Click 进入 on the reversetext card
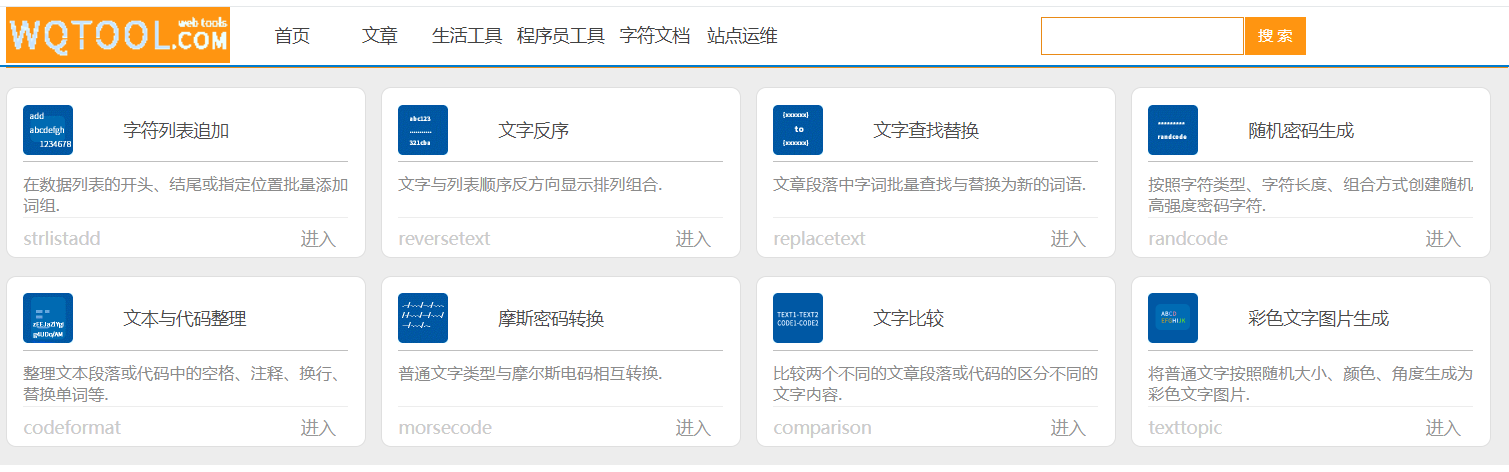1509x472 pixels. tap(693, 239)
